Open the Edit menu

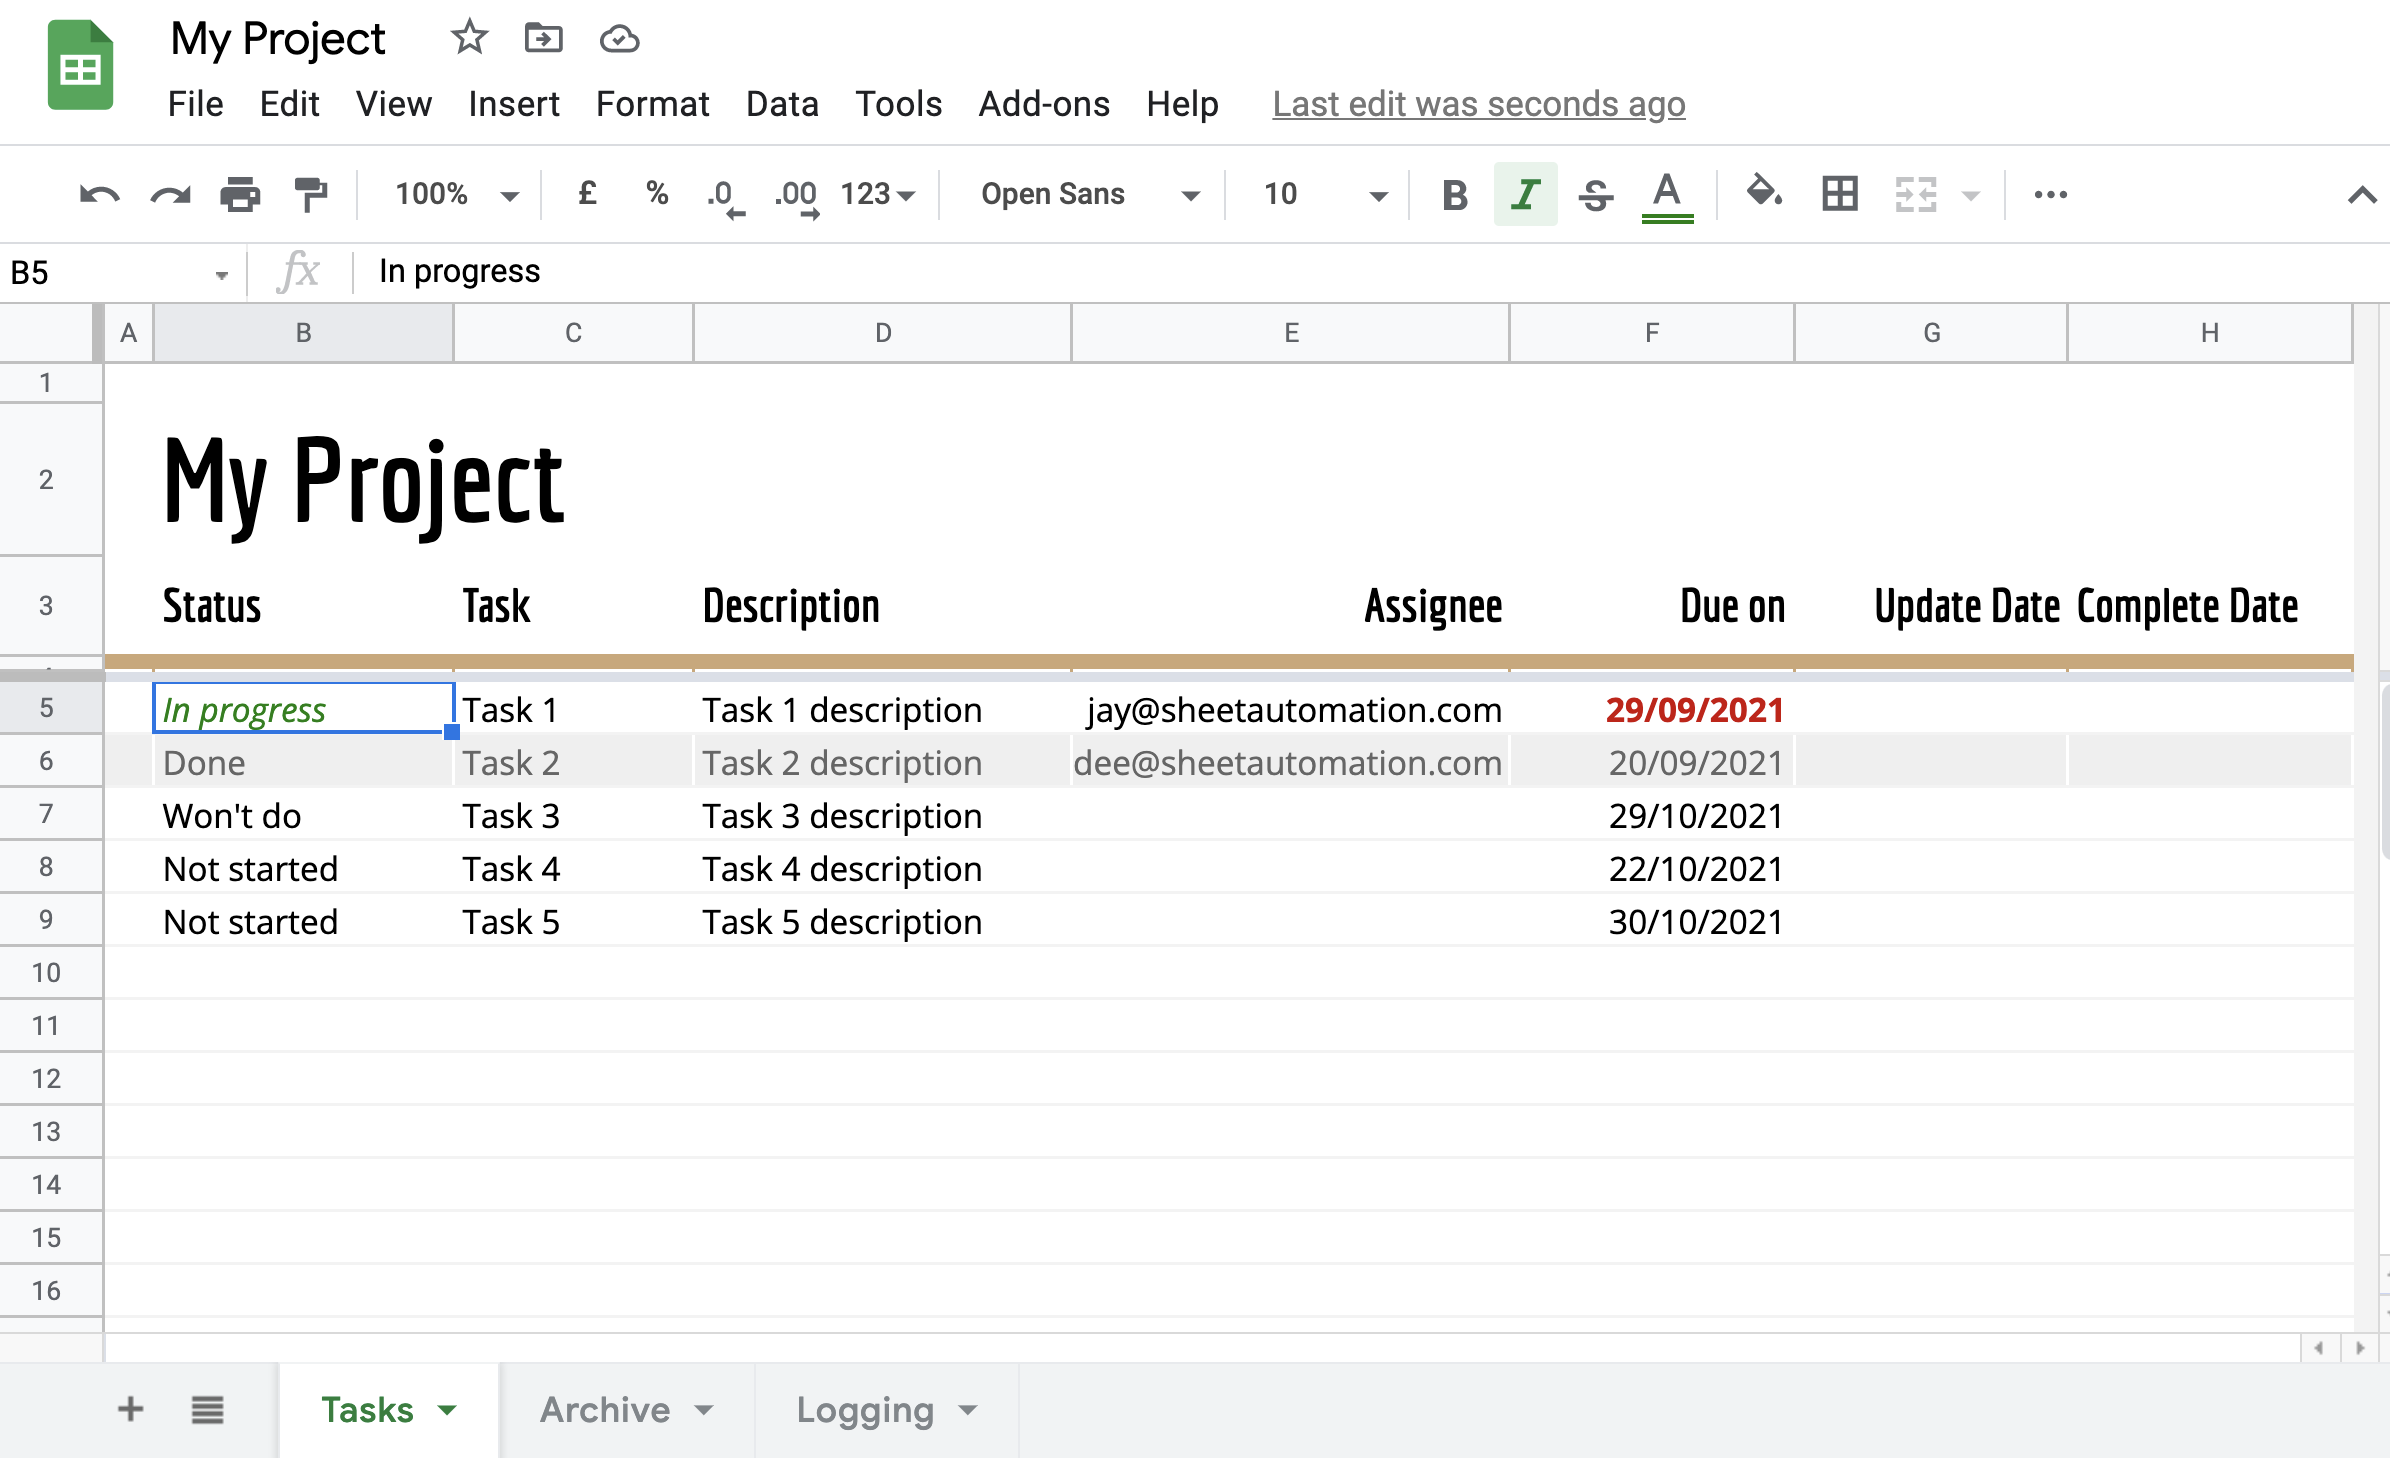tap(289, 104)
